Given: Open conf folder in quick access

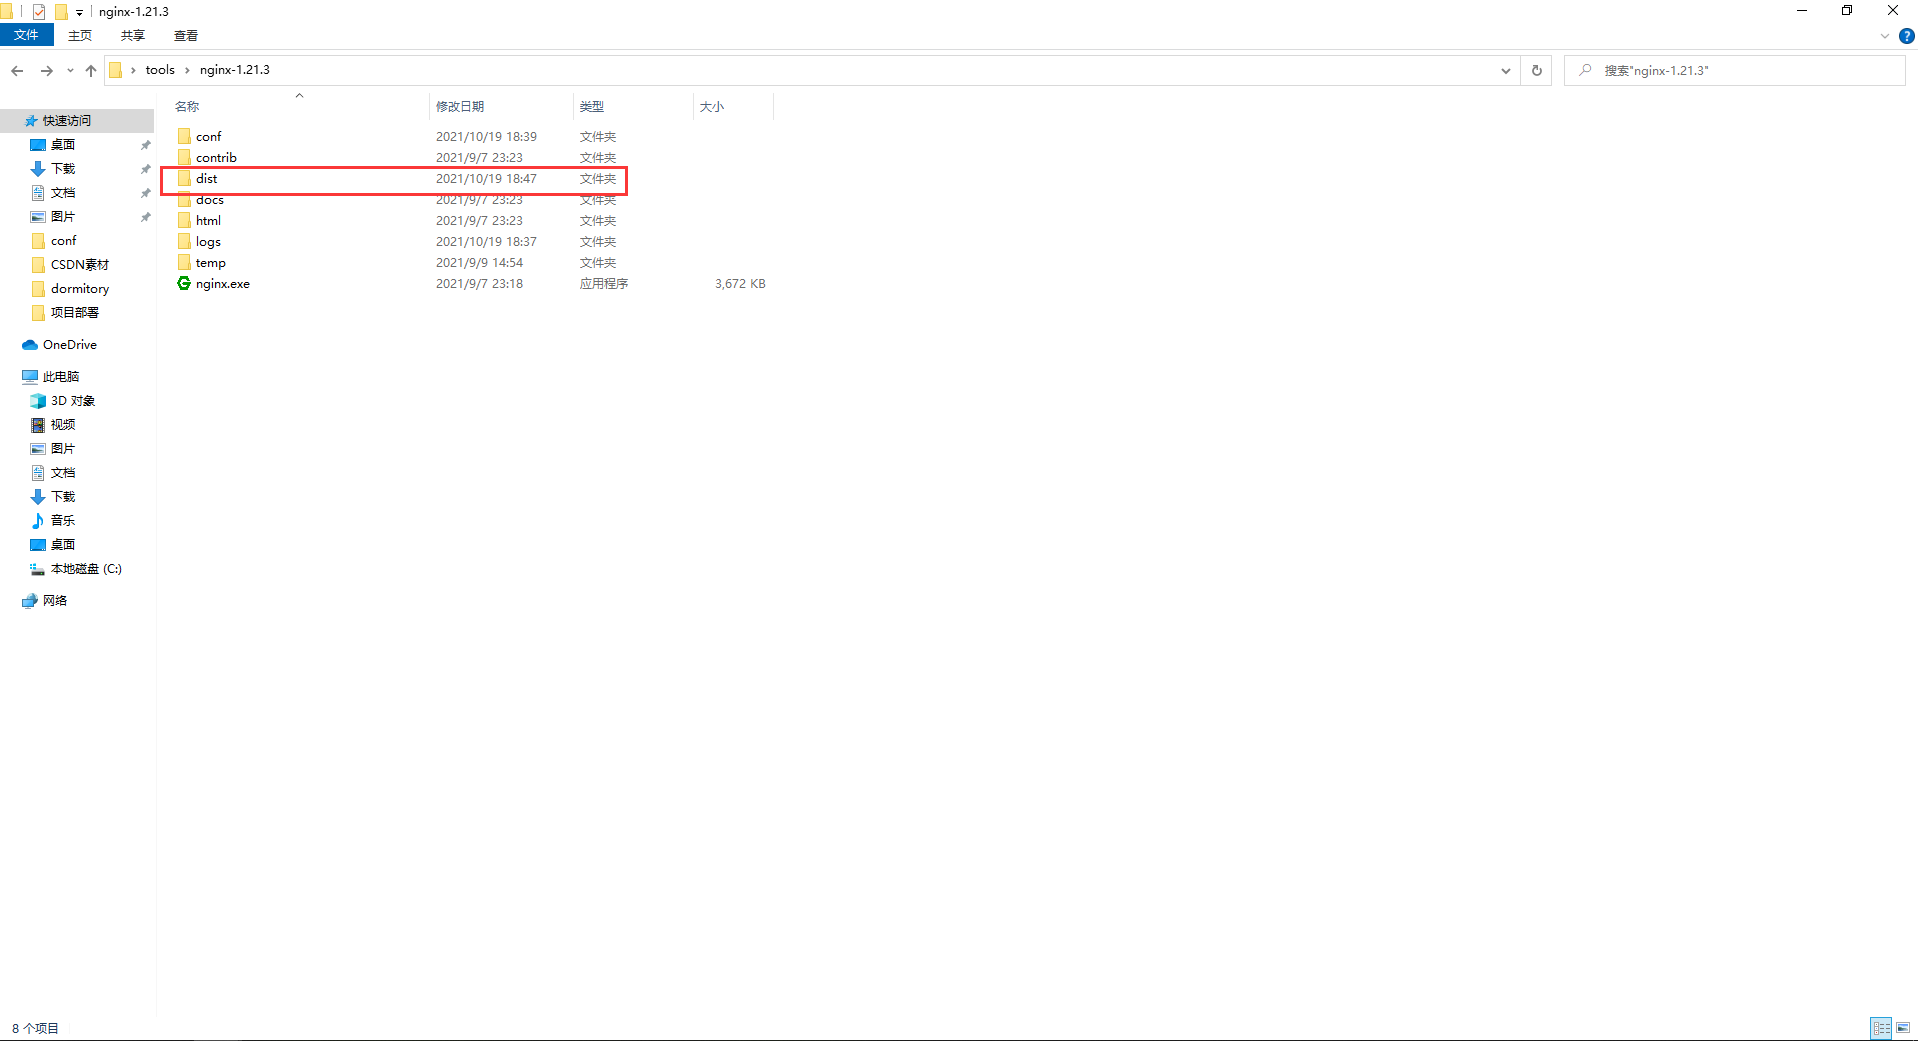Looking at the screenshot, I should click(x=63, y=240).
